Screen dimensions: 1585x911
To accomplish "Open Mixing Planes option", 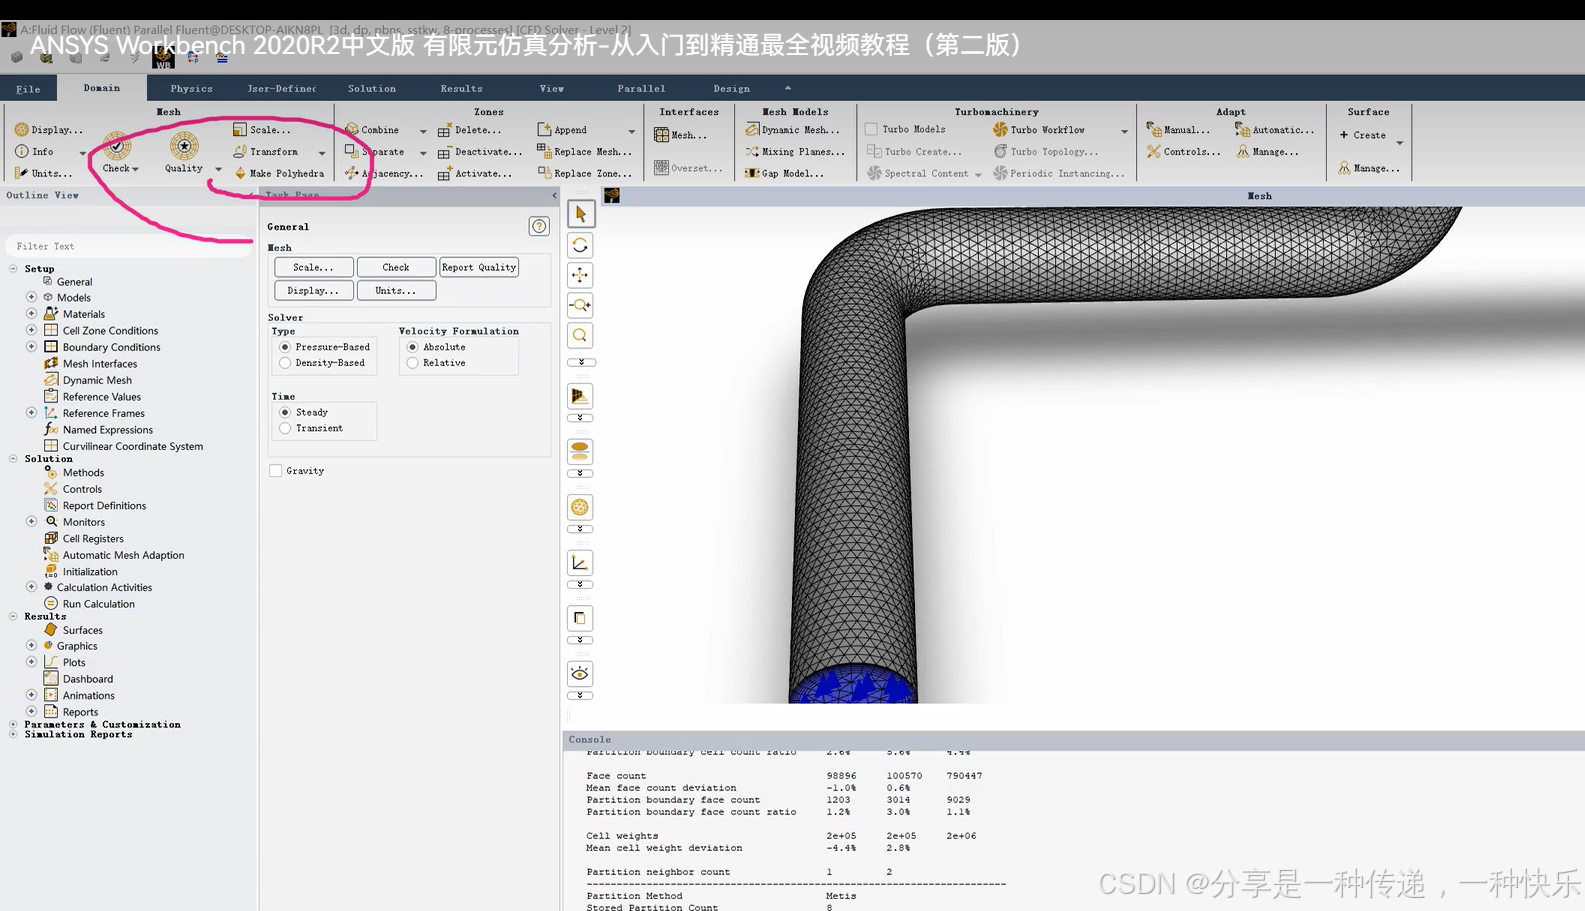I will [x=795, y=151].
